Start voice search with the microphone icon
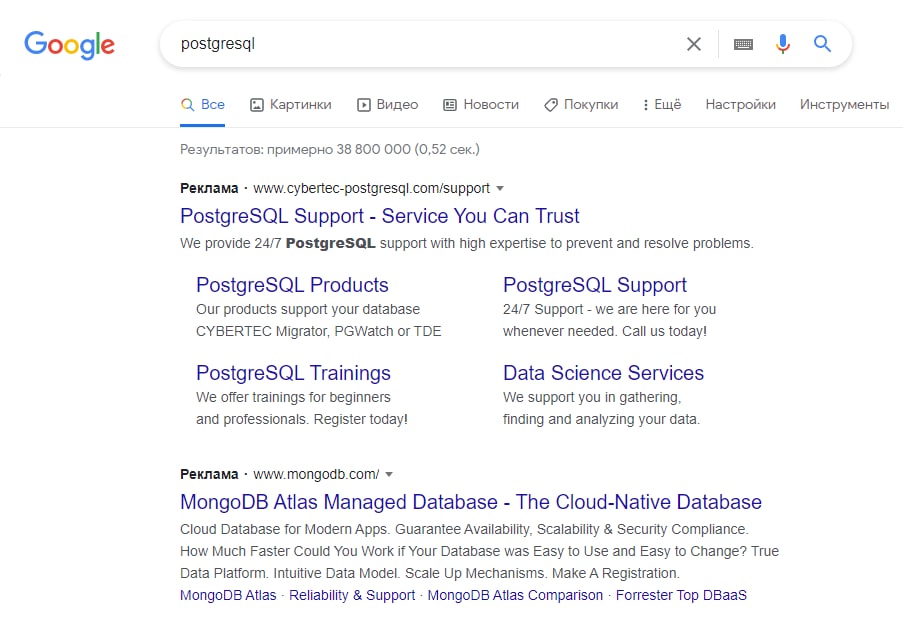Screen dimensions: 903x623 (783, 44)
